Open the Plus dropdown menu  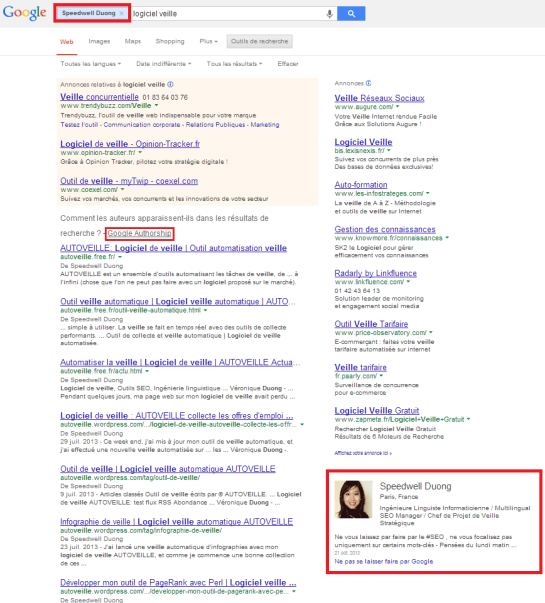208,41
